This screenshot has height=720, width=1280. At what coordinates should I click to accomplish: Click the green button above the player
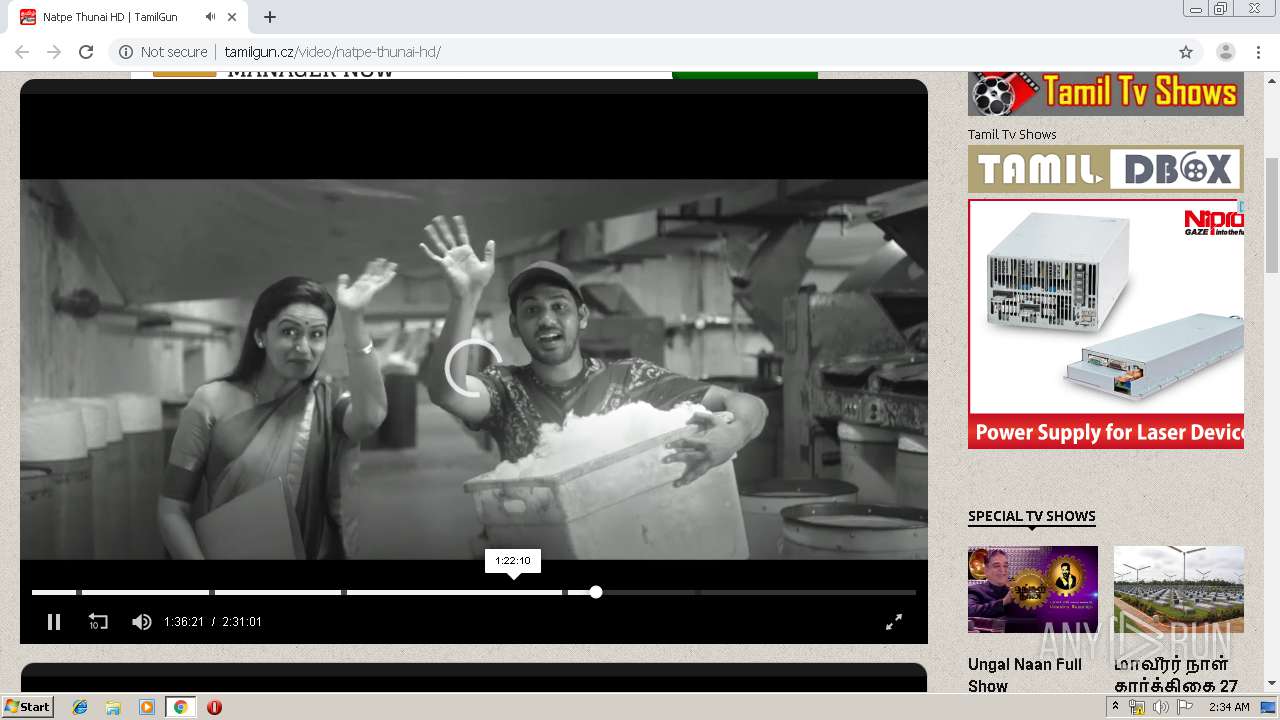[745, 75]
